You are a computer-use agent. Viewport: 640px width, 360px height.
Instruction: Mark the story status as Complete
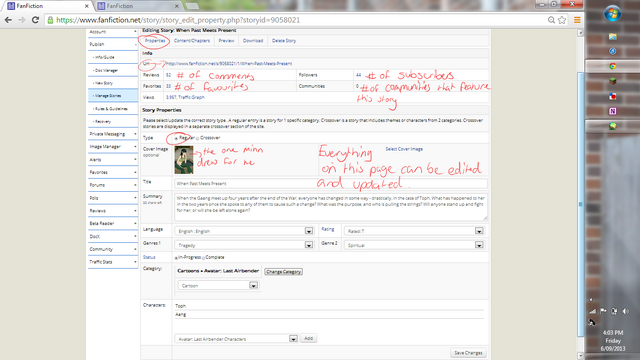pyautogui.click(x=204, y=258)
